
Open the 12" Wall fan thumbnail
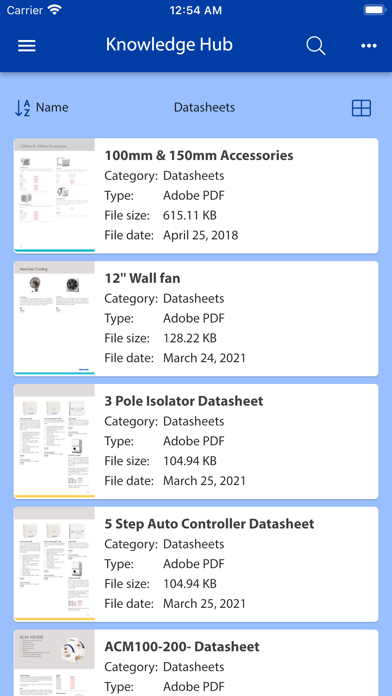coord(54,318)
